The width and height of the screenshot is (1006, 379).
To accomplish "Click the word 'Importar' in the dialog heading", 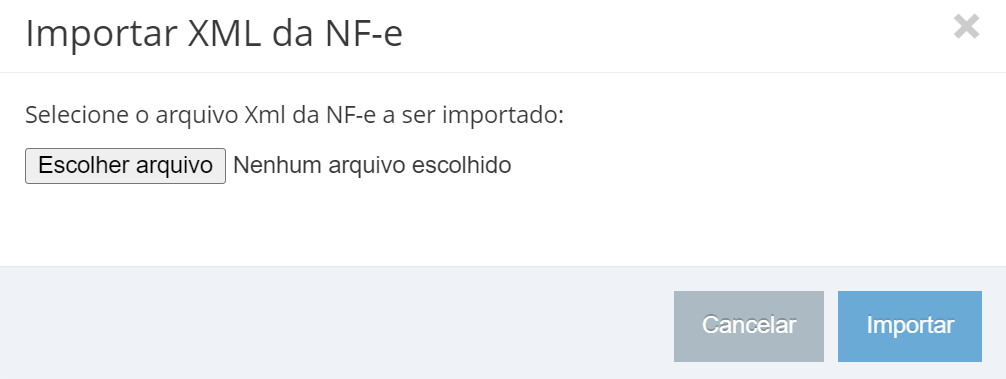I will click(101, 35).
